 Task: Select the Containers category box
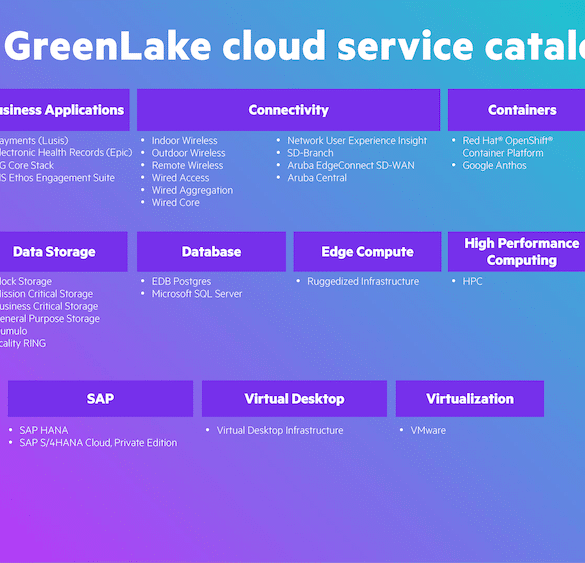[516, 110]
